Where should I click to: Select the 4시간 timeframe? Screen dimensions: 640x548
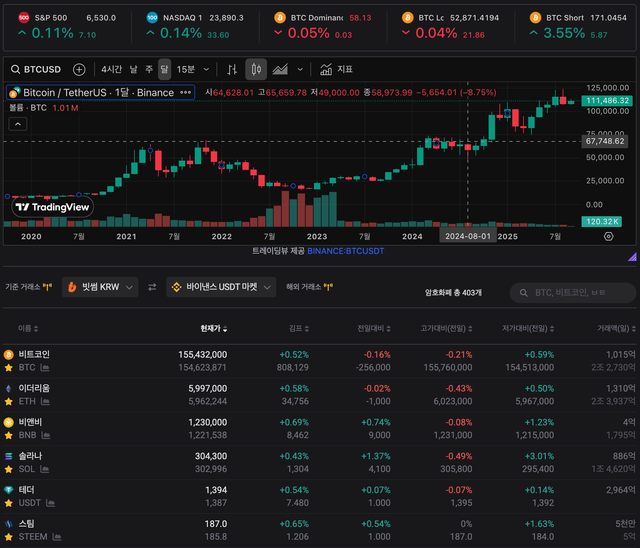coord(111,69)
